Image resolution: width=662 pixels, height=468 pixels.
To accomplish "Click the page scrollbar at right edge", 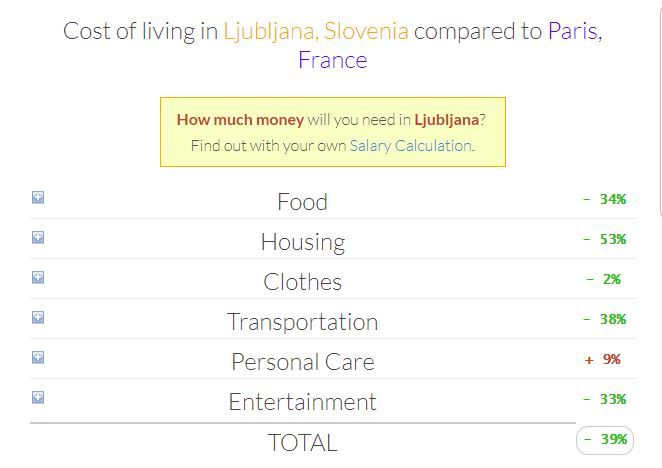I will tap(660, 112).
